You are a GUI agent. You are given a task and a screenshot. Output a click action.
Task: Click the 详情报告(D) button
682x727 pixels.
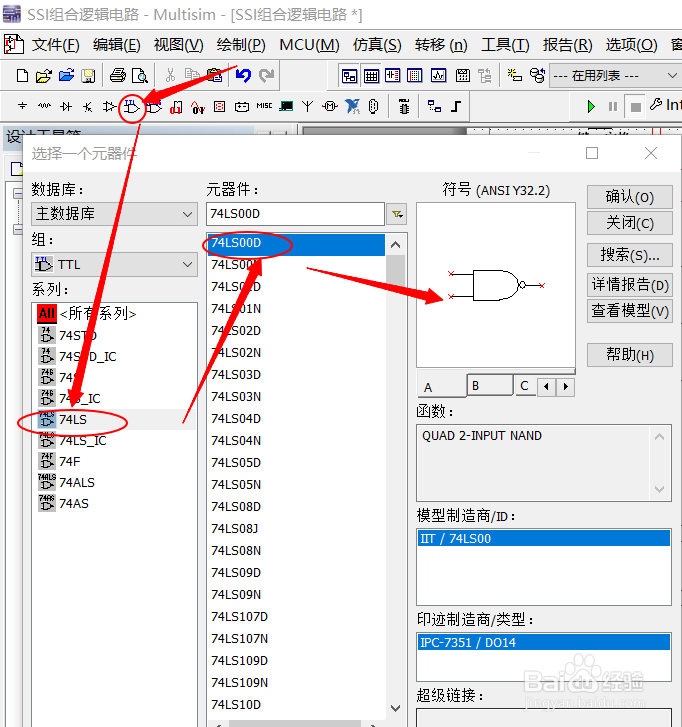coord(630,285)
